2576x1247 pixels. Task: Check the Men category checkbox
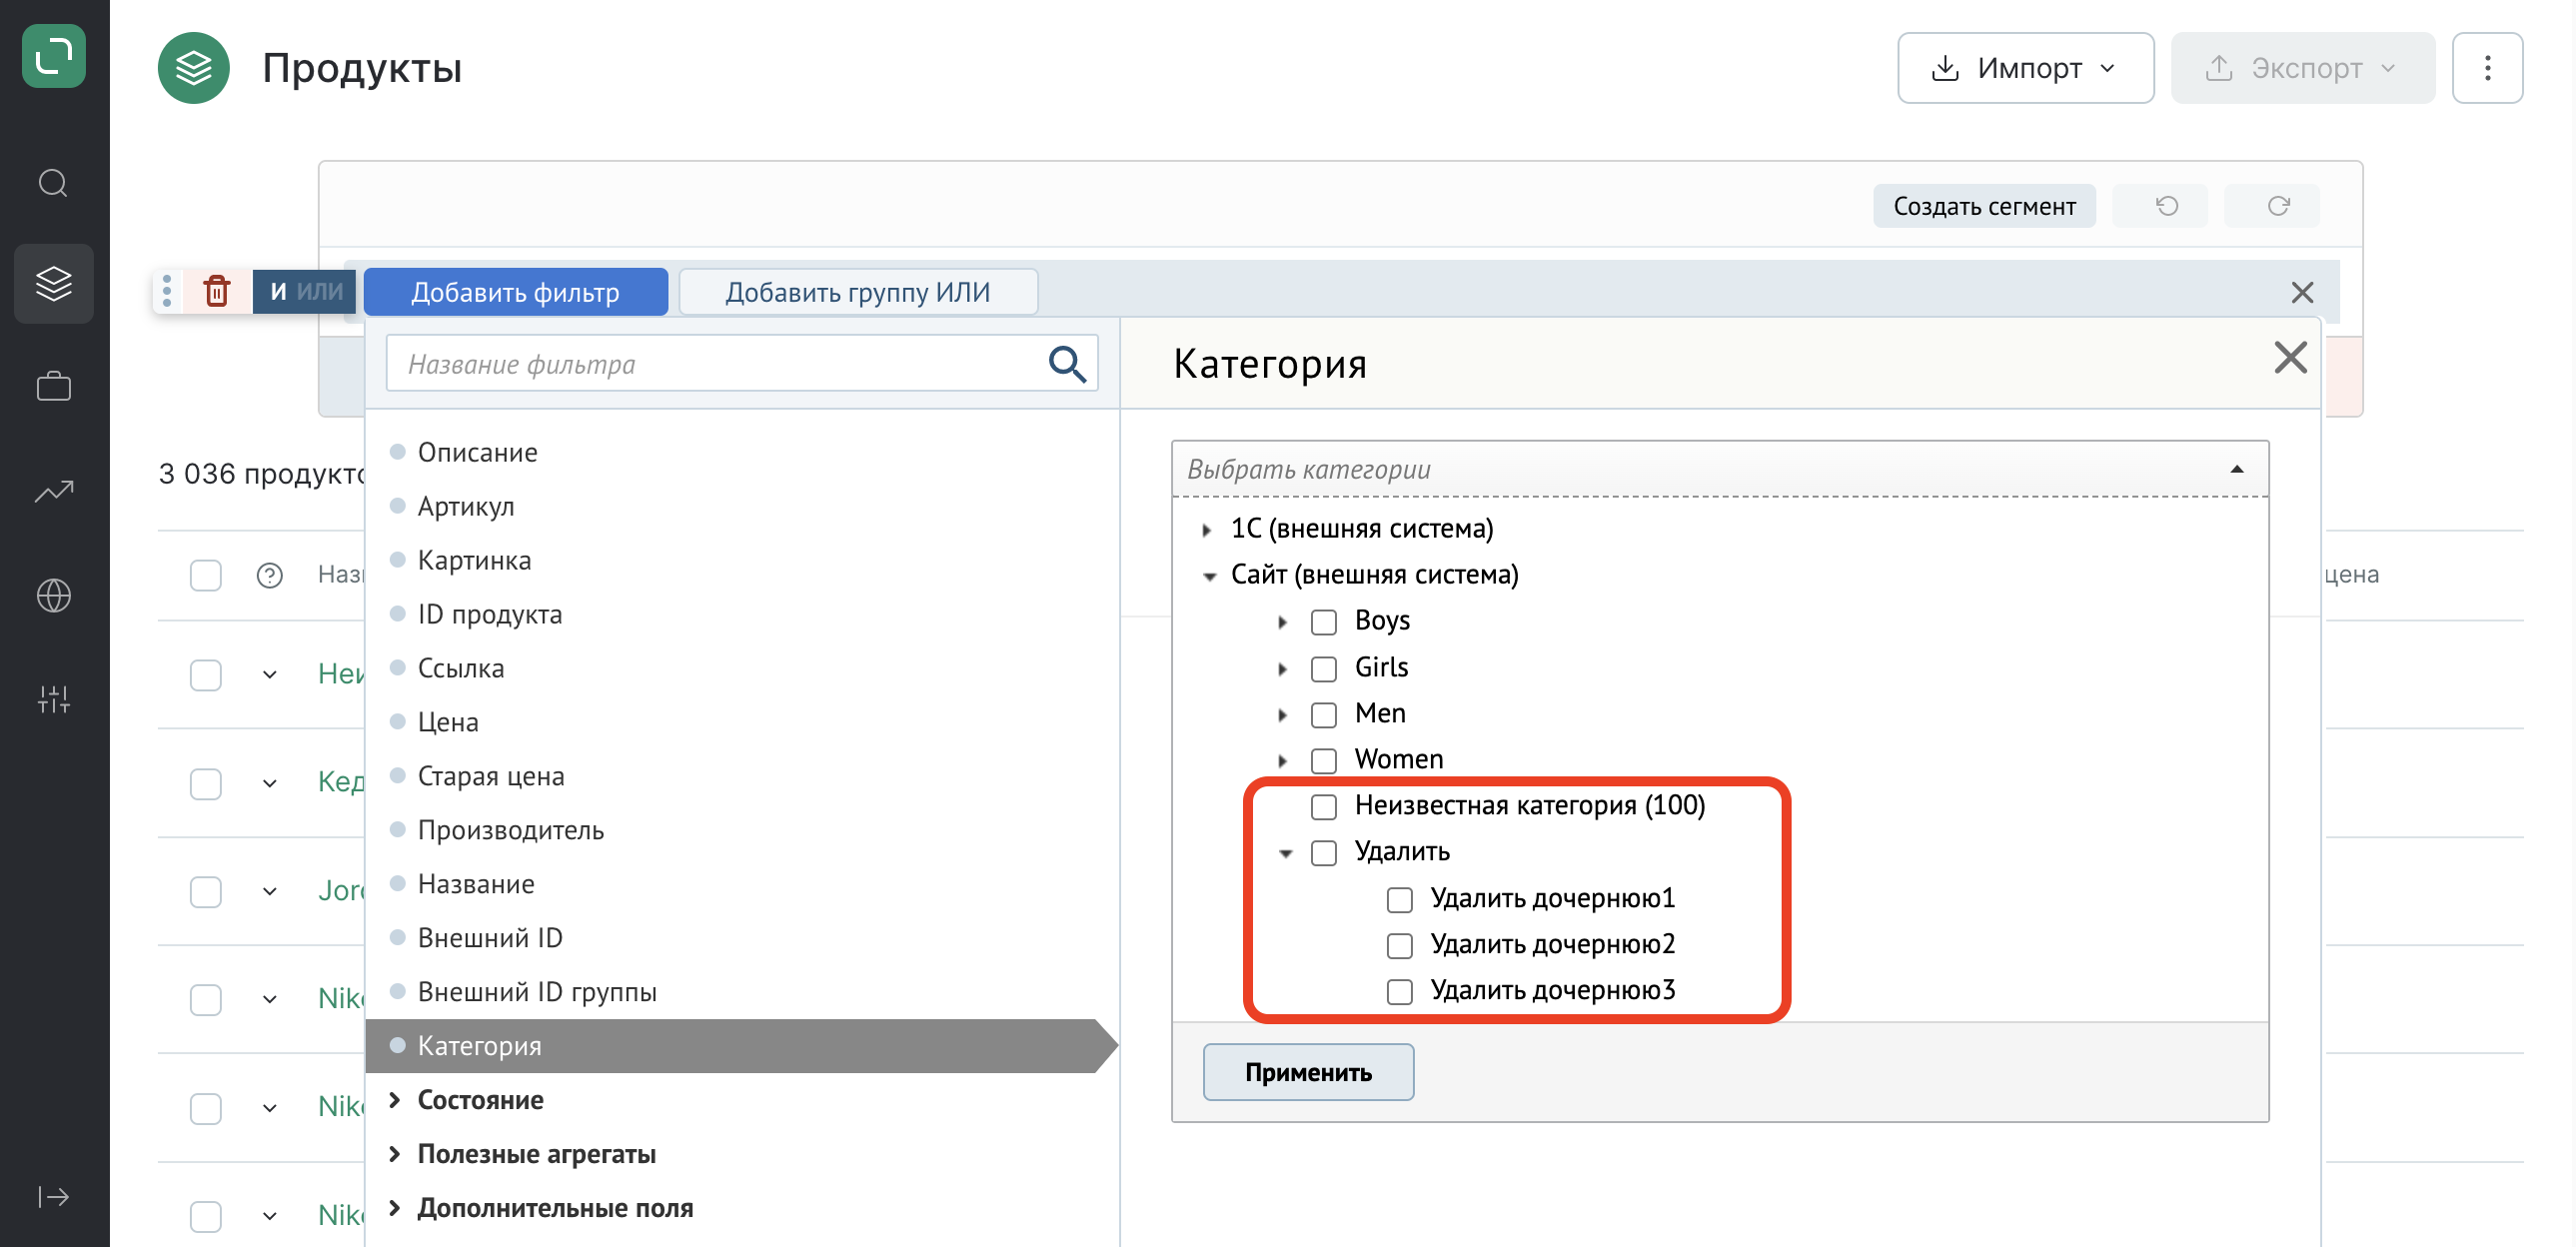click(x=1324, y=715)
